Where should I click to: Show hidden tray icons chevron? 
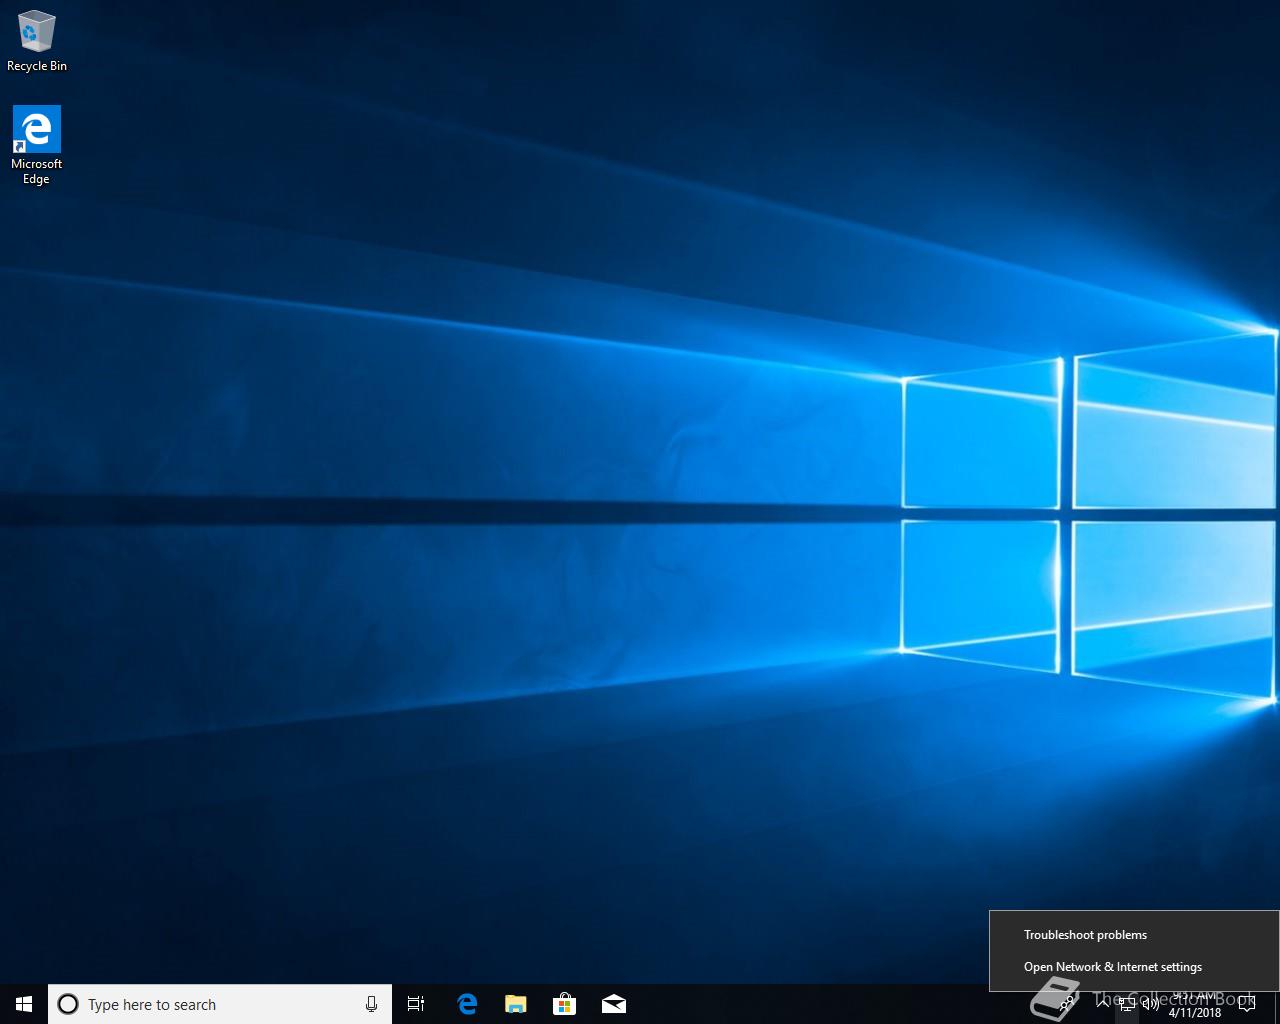(1103, 1004)
